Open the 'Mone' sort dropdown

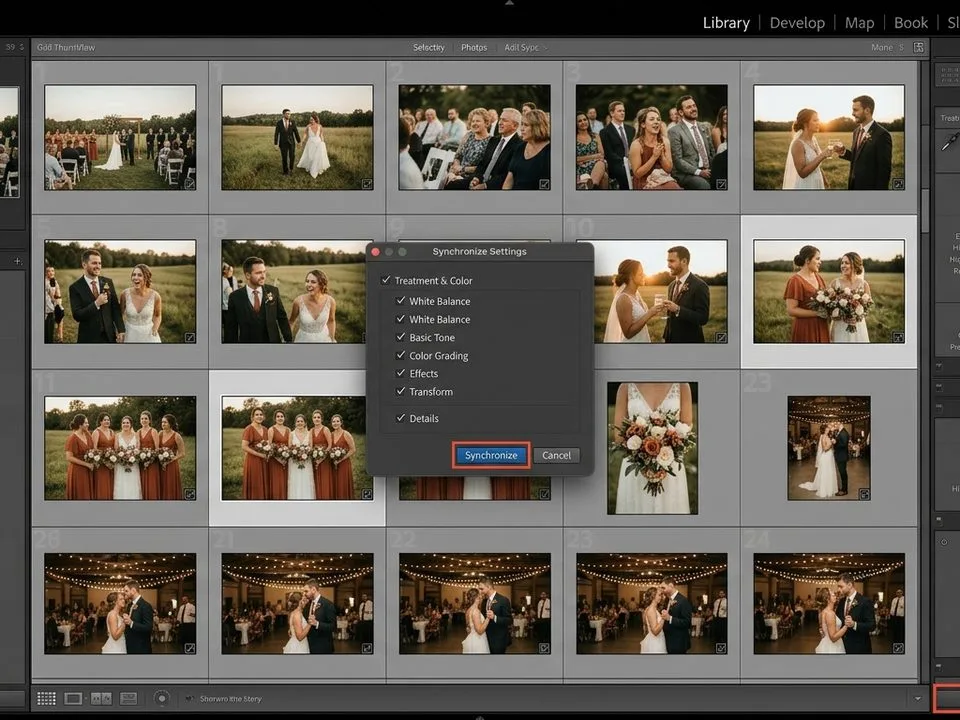coord(887,47)
